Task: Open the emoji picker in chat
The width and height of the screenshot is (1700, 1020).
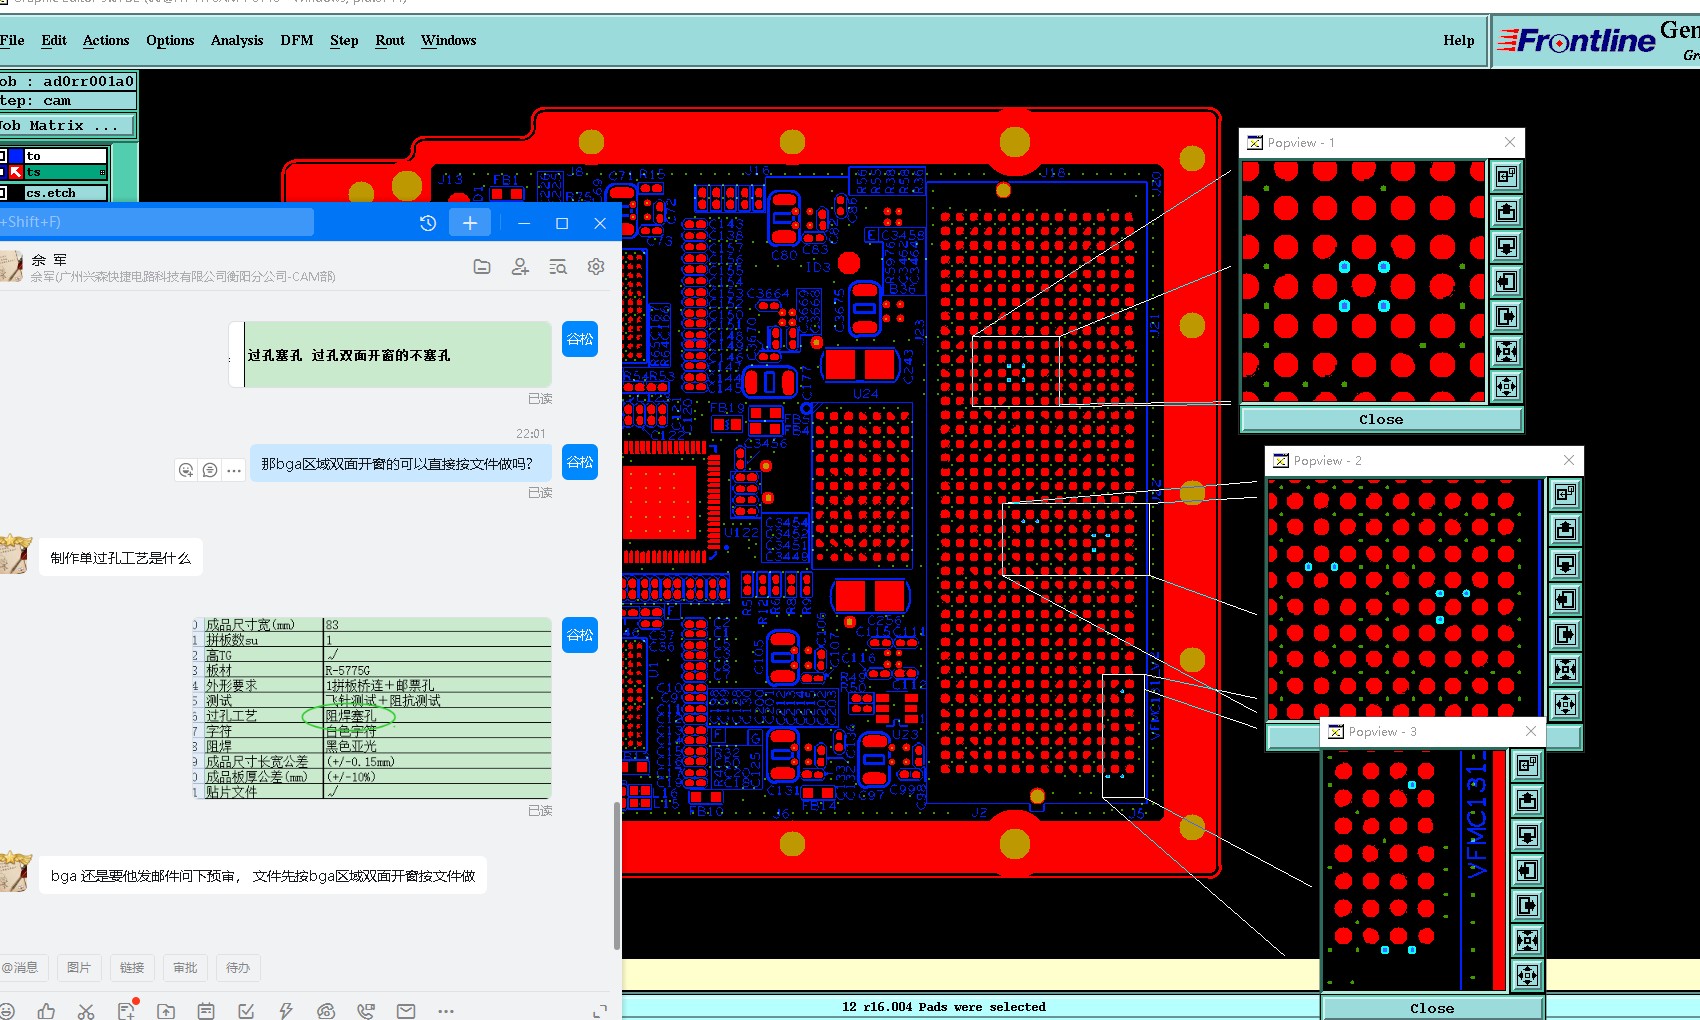Action: click(6, 1011)
